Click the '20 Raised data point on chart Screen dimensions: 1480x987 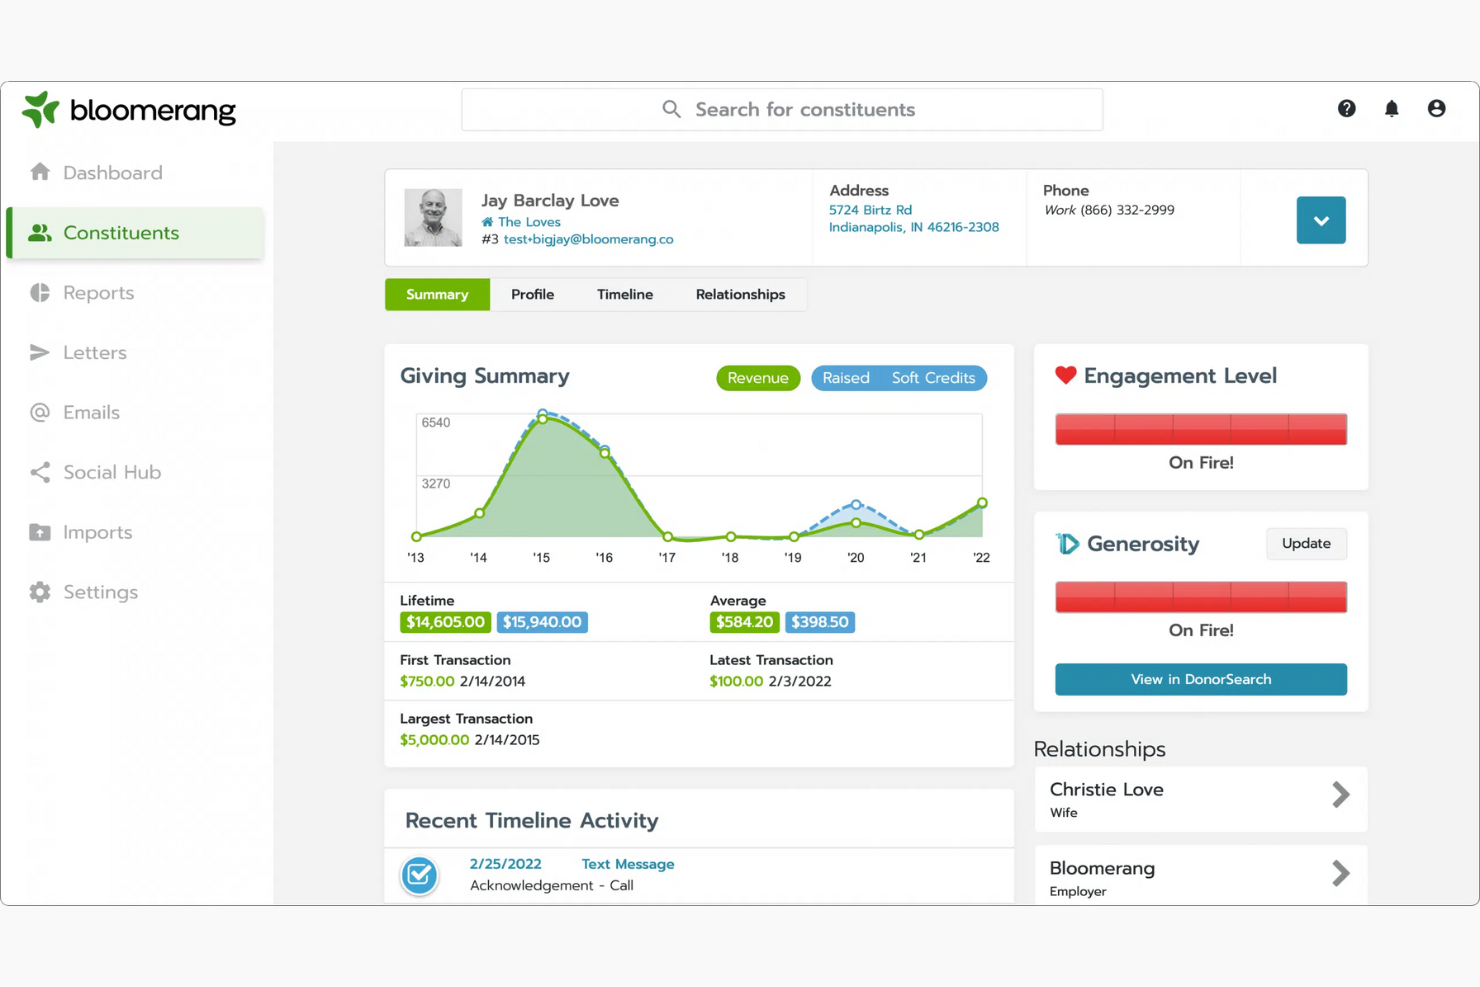pyautogui.click(x=856, y=505)
